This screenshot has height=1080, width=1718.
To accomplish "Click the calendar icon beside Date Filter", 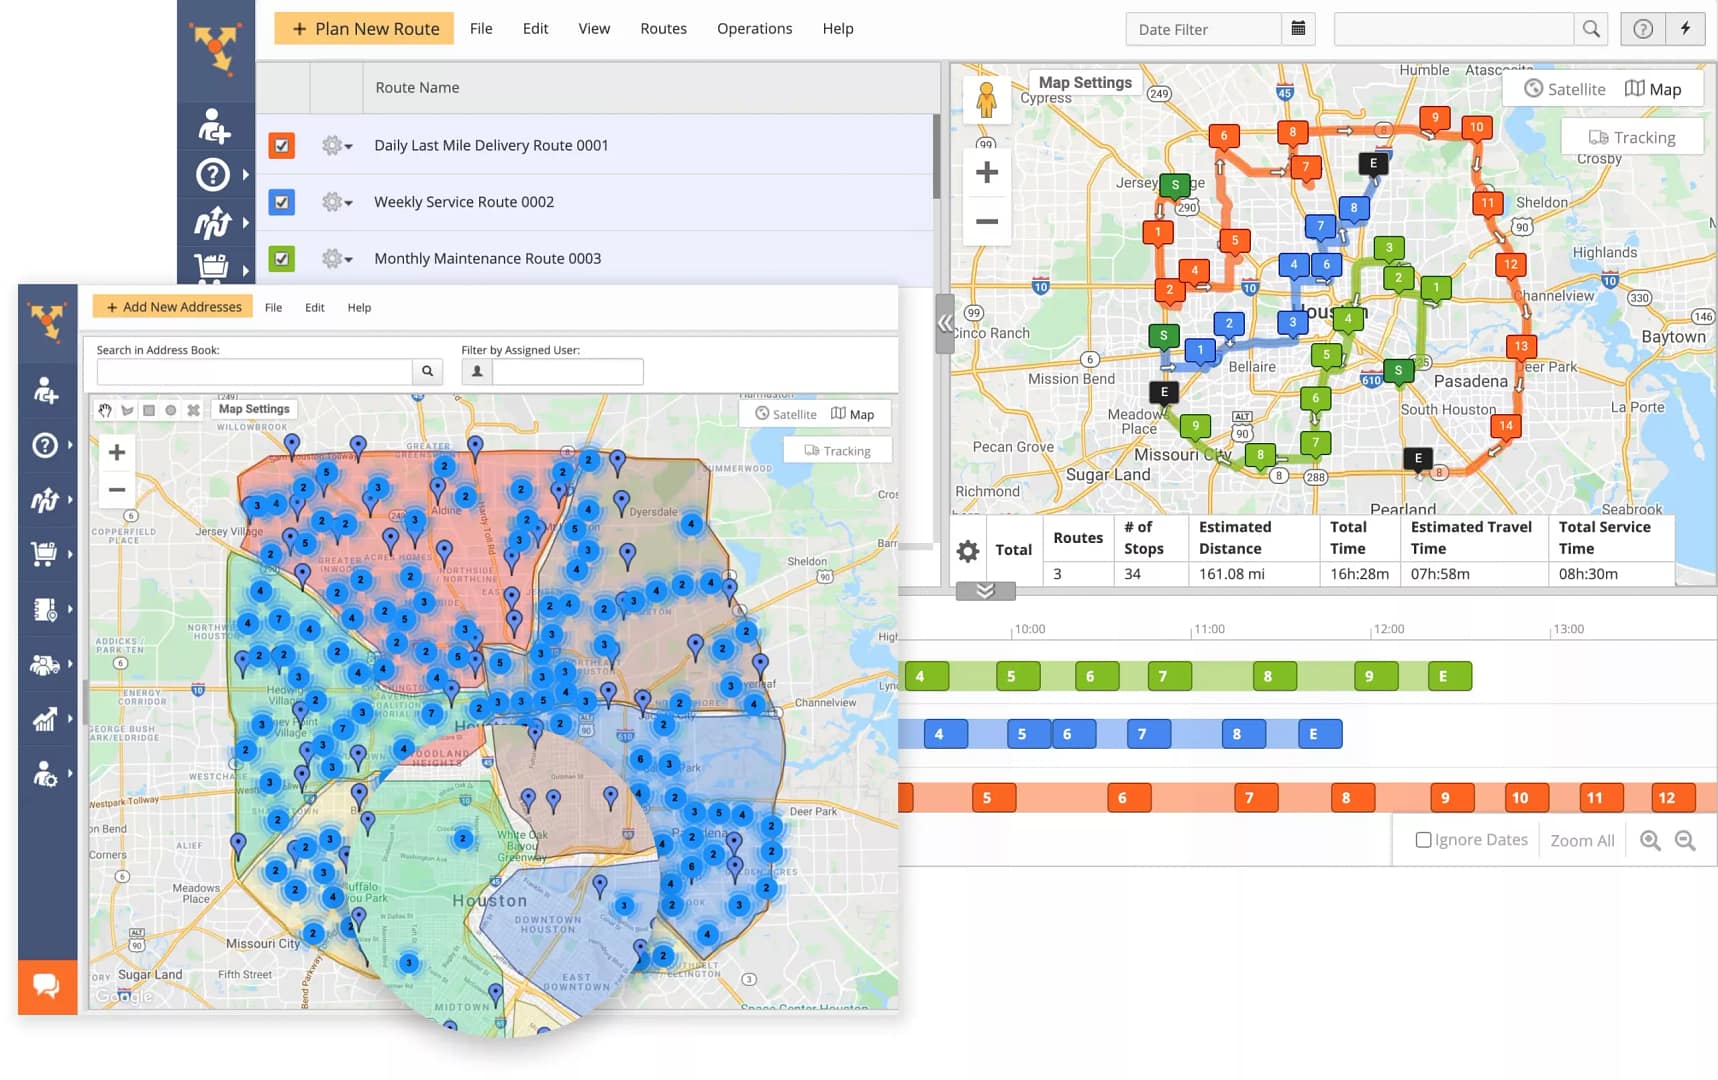I will 1298,29.
